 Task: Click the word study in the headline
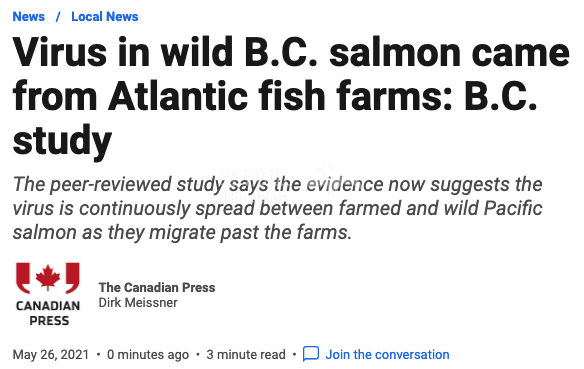tap(62, 141)
